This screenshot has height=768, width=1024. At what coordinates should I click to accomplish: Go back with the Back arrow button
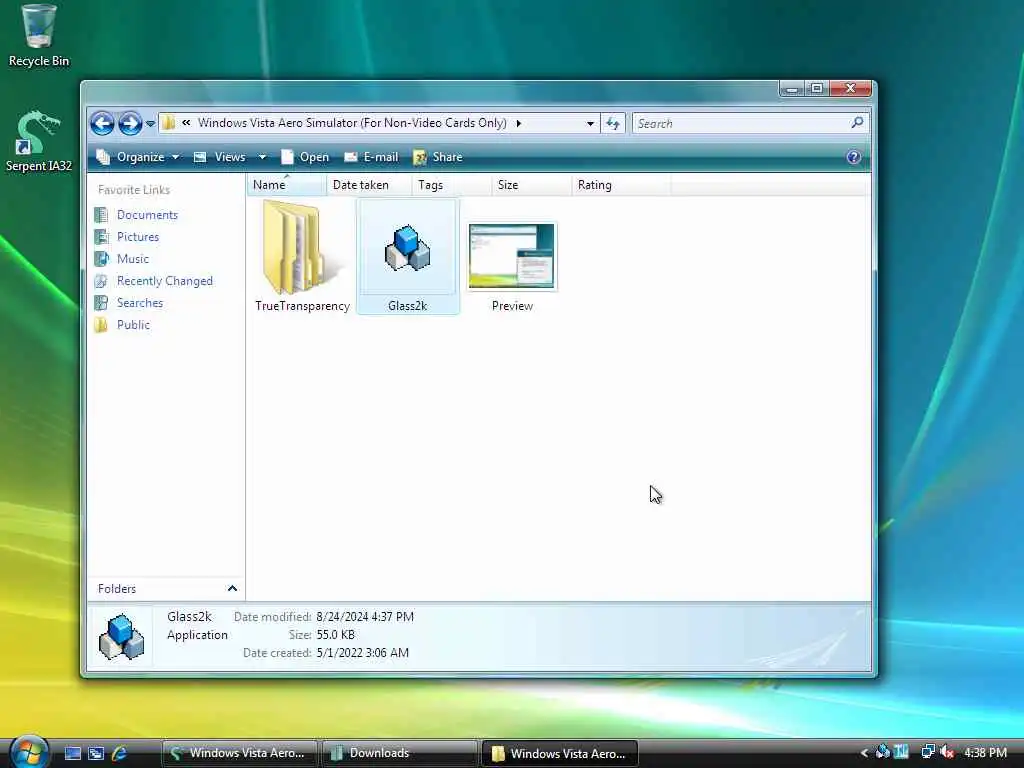tap(103, 123)
